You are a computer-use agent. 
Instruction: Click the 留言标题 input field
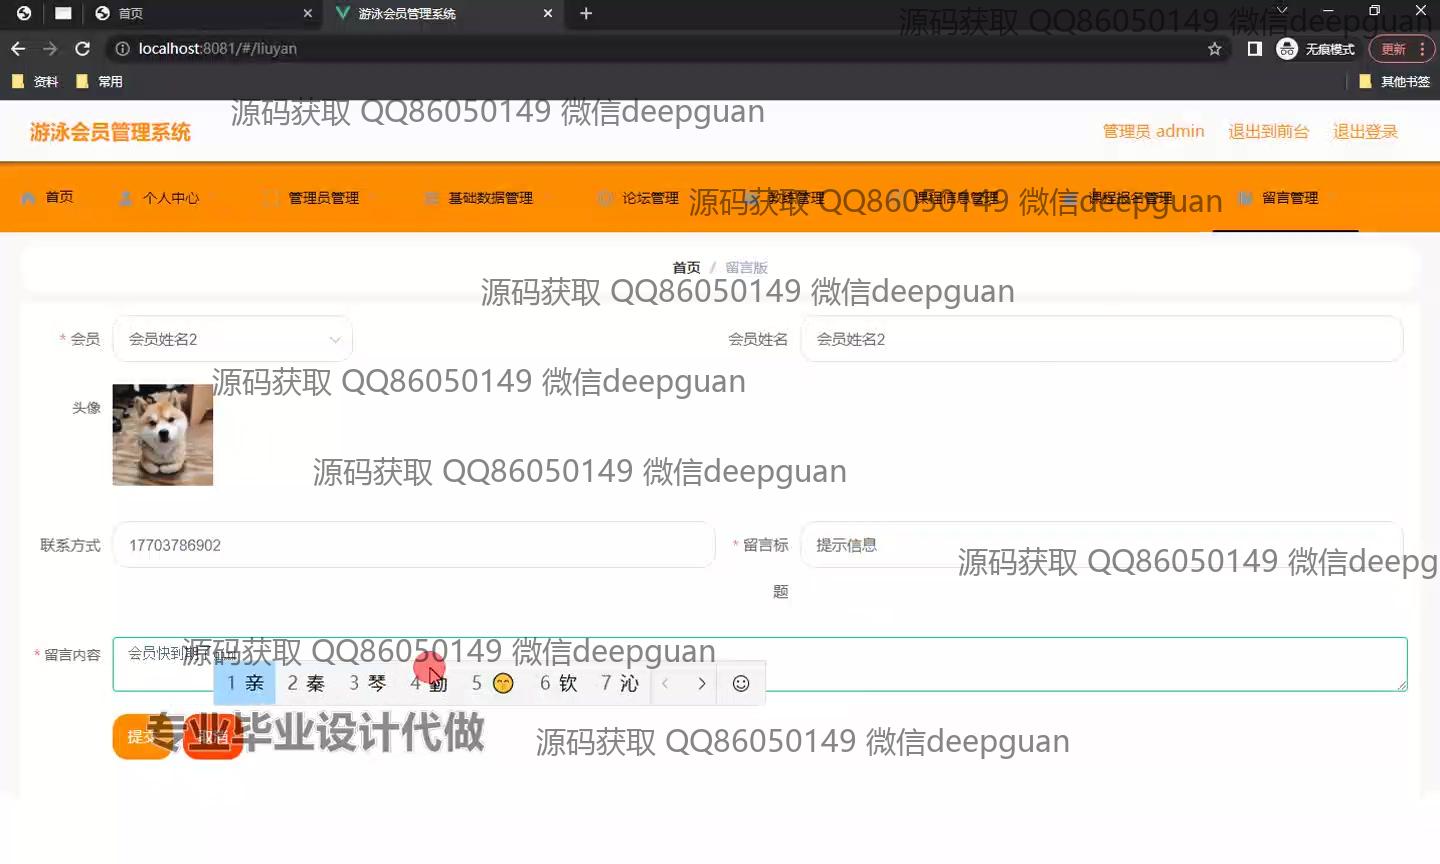(x=1100, y=545)
